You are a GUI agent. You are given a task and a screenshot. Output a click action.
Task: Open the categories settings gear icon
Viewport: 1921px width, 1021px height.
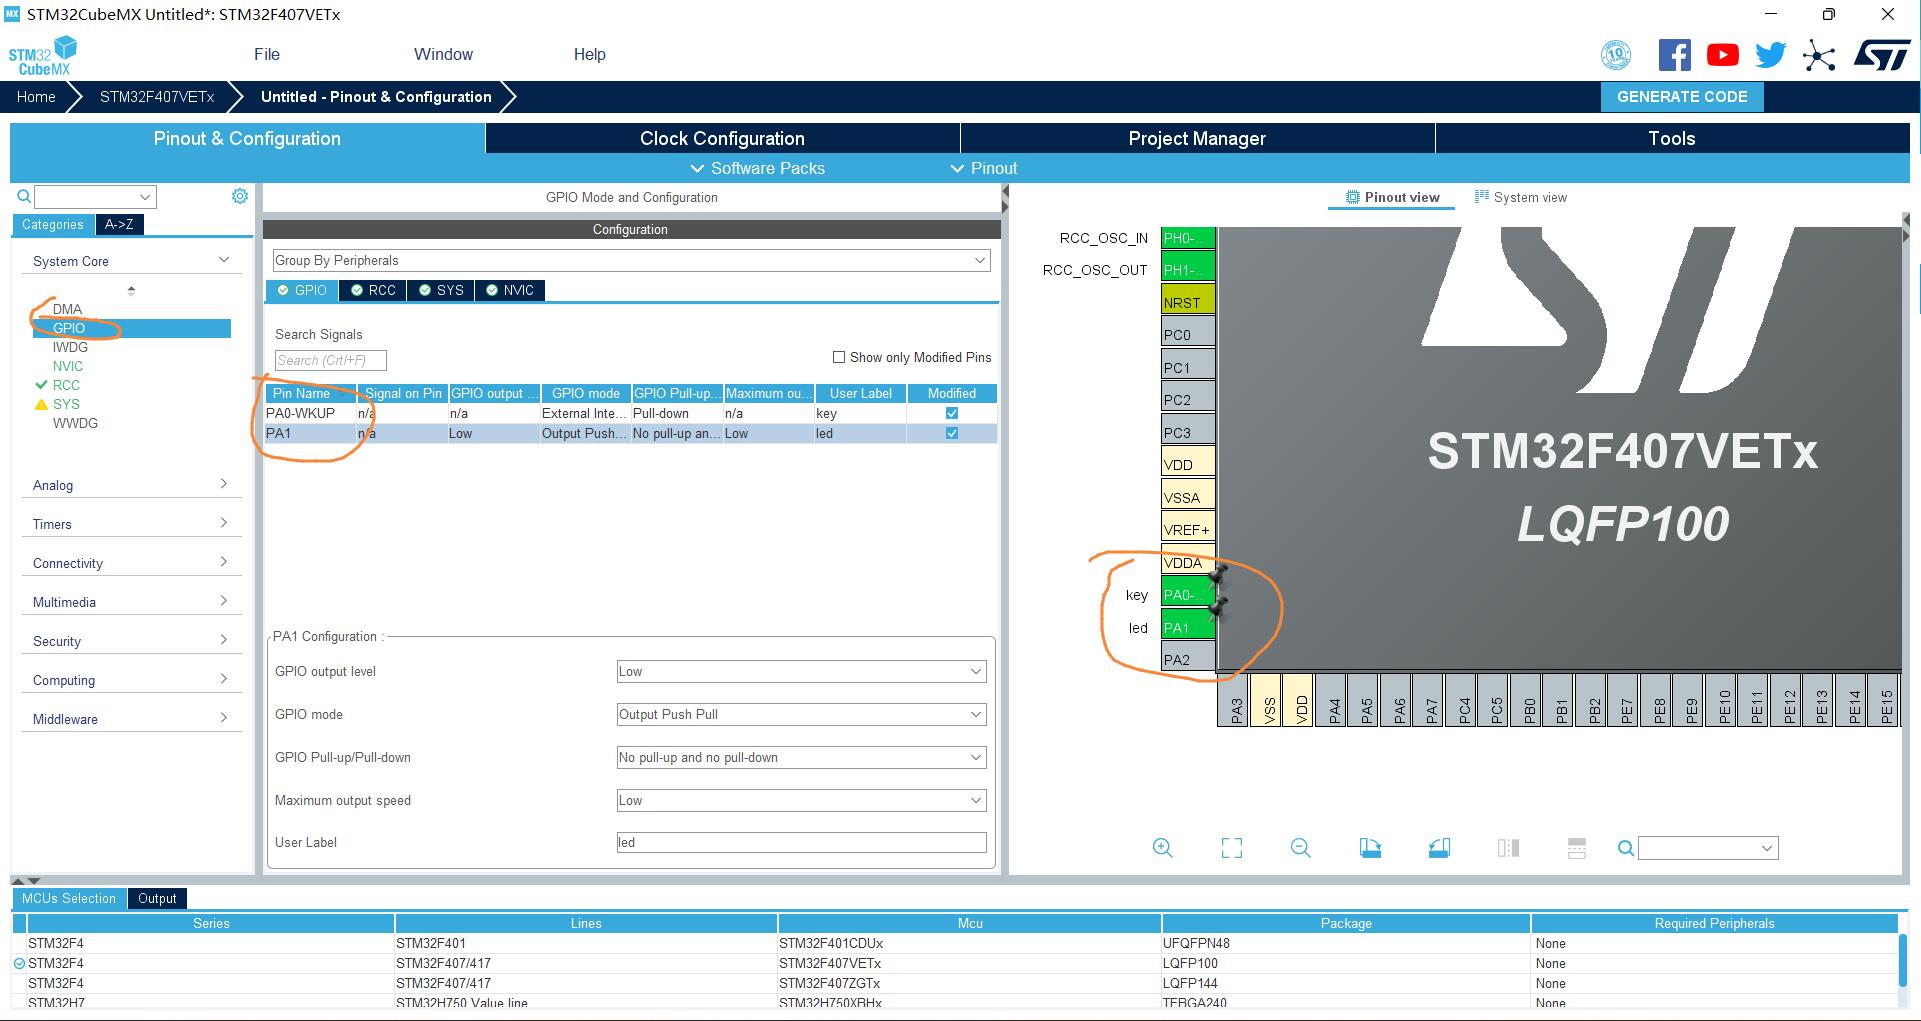240,196
